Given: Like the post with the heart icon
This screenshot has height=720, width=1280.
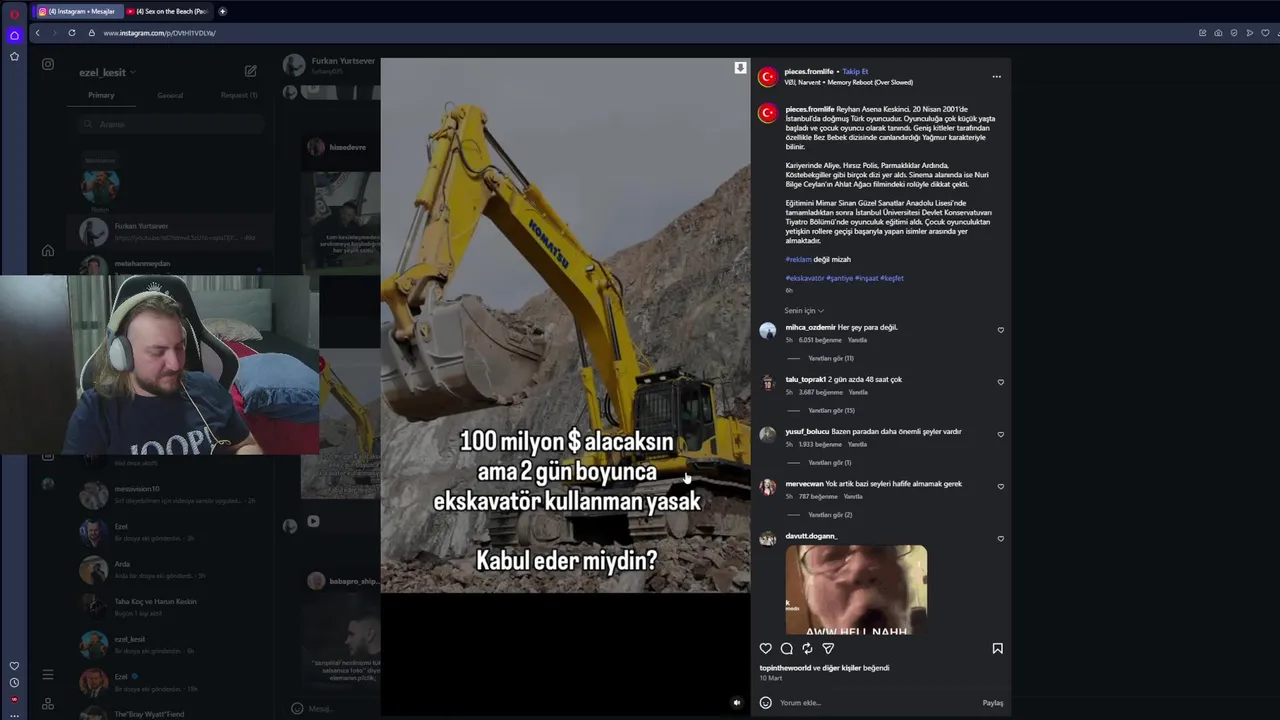Looking at the screenshot, I should (x=766, y=649).
